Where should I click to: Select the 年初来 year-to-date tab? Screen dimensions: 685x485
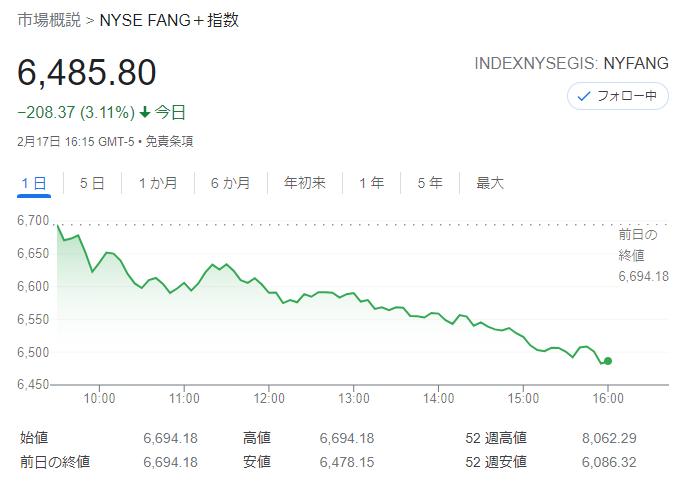[305, 183]
